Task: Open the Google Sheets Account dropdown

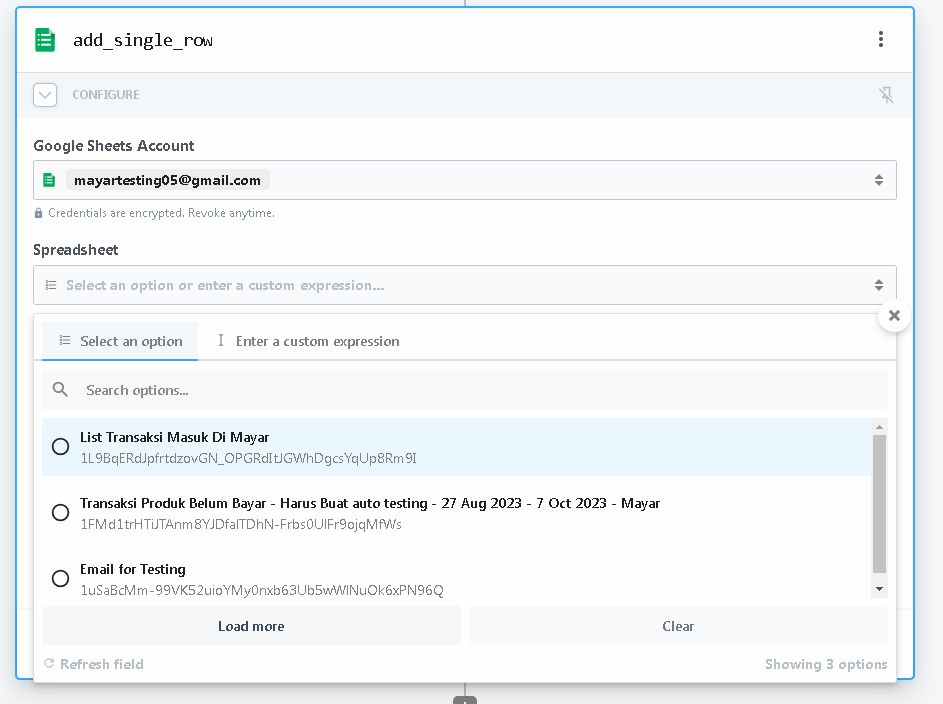Action: 464,180
